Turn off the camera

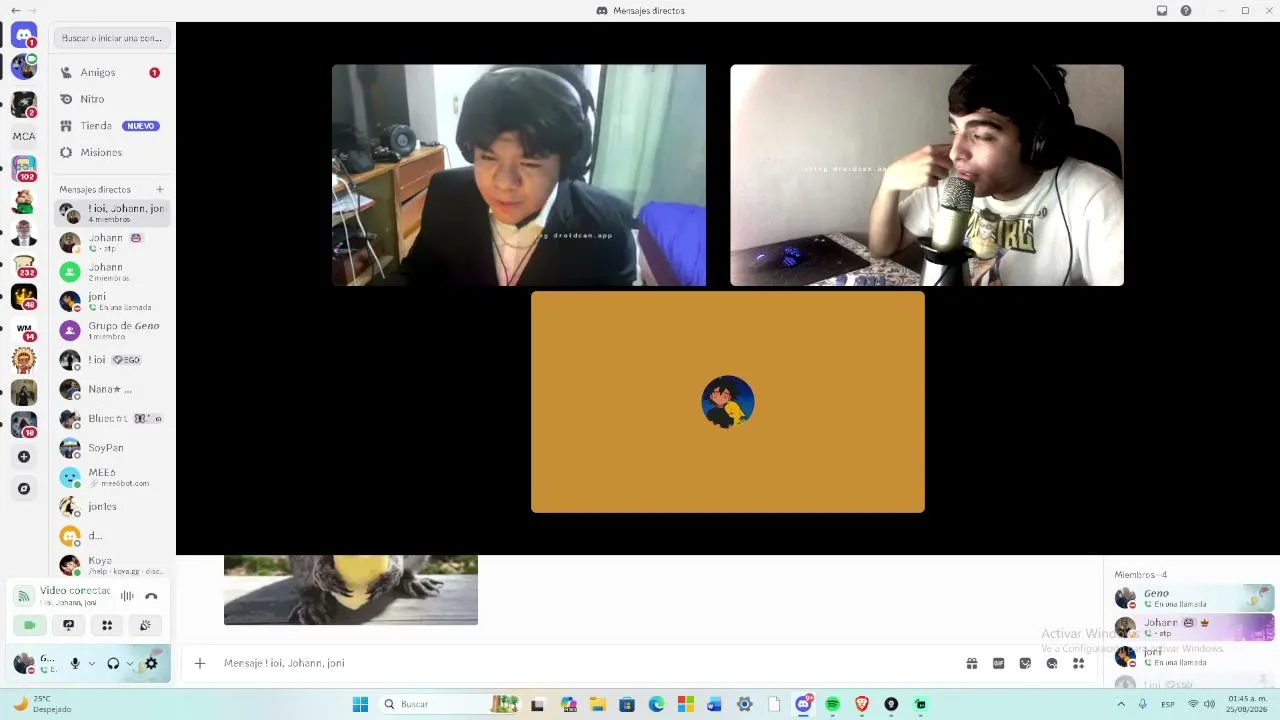(30, 625)
